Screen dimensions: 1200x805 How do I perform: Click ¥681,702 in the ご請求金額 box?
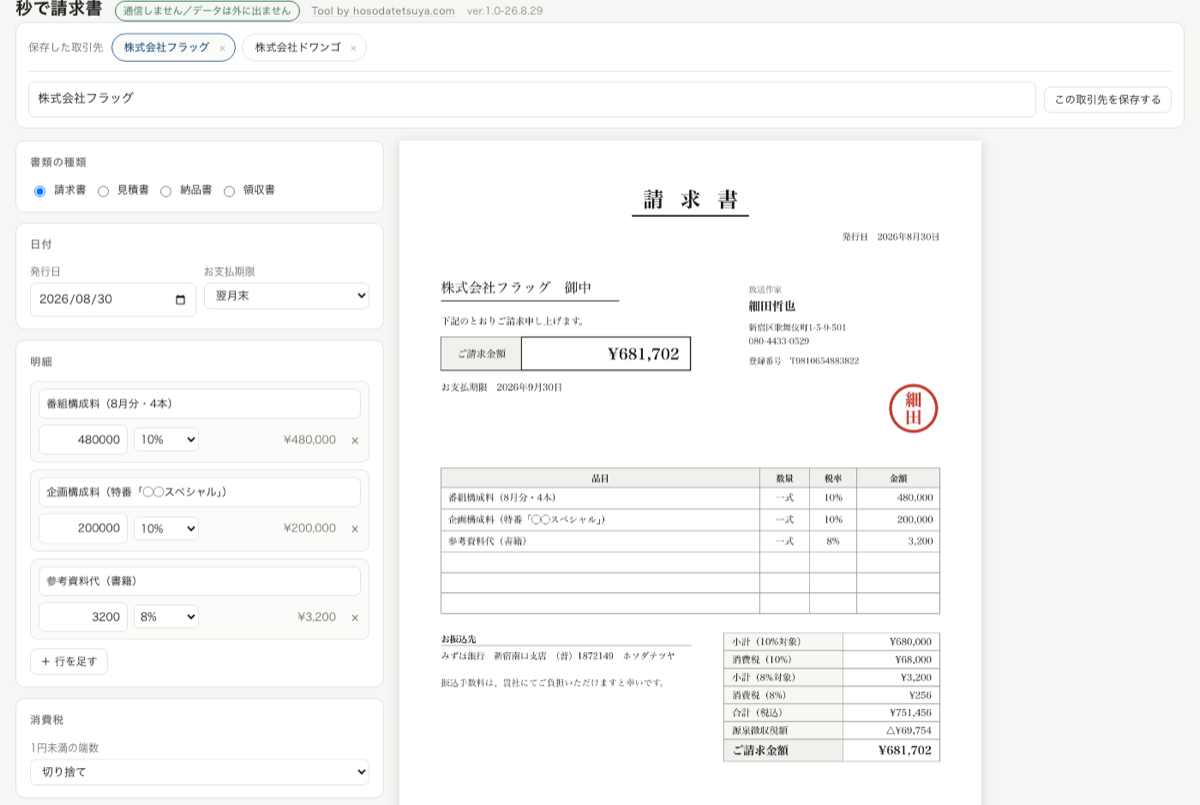click(x=644, y=353)
